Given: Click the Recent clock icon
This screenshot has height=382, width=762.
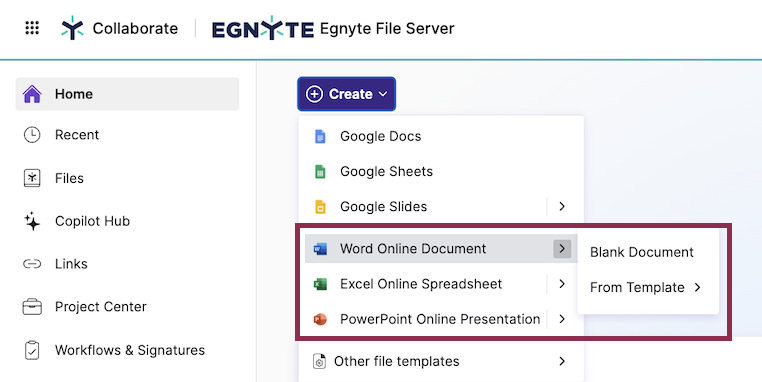Looking at the screenshot, I should (32, 135).
